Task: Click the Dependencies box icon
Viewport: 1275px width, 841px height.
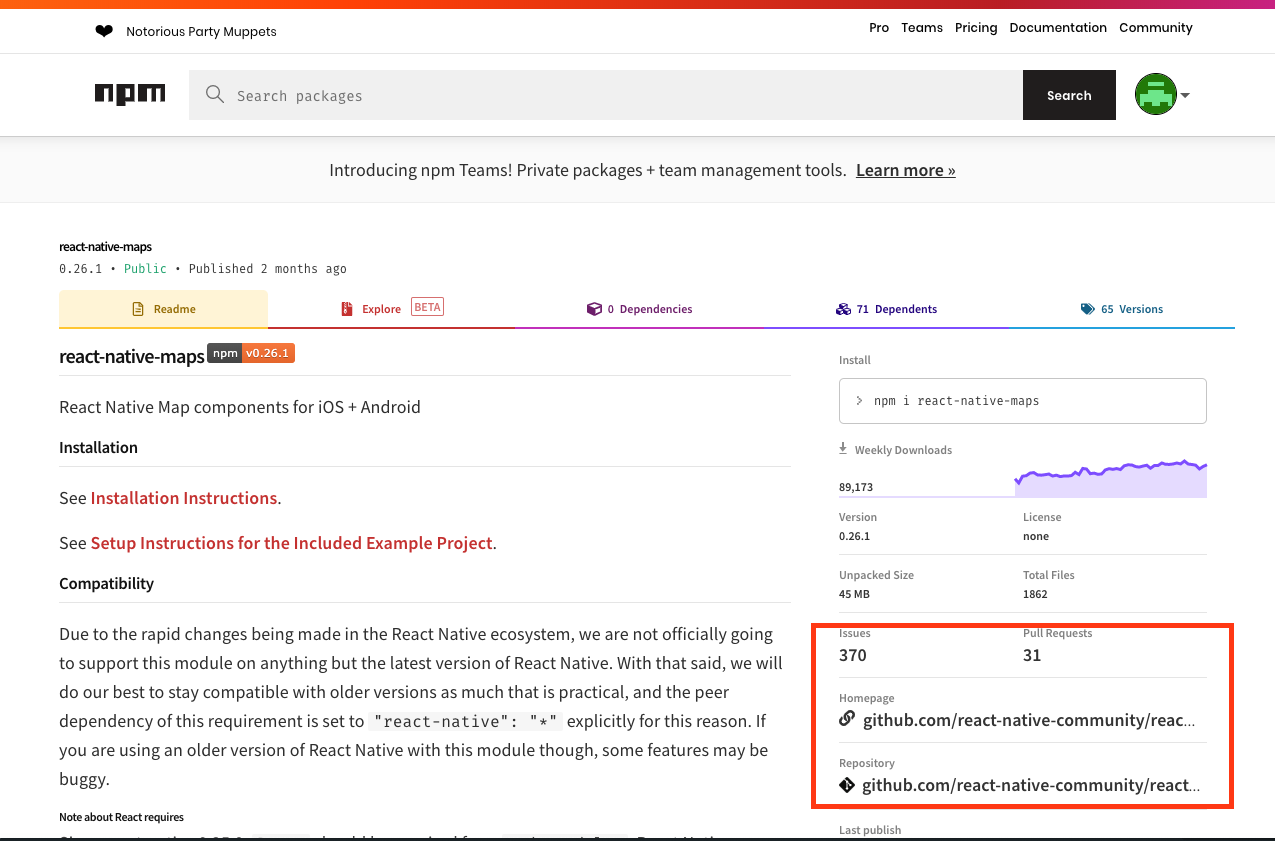Action: click(x=594, y=309)
